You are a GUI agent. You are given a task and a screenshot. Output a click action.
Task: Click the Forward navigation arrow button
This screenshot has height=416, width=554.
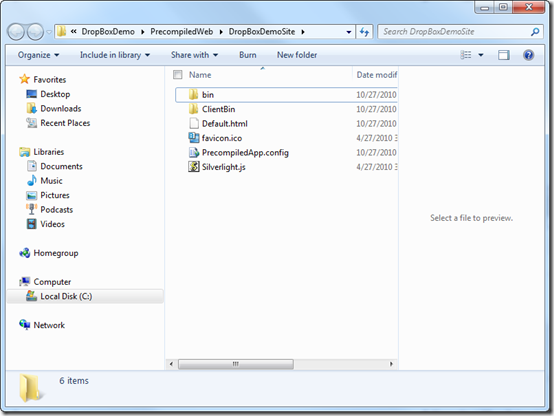[x=35, y=32]
